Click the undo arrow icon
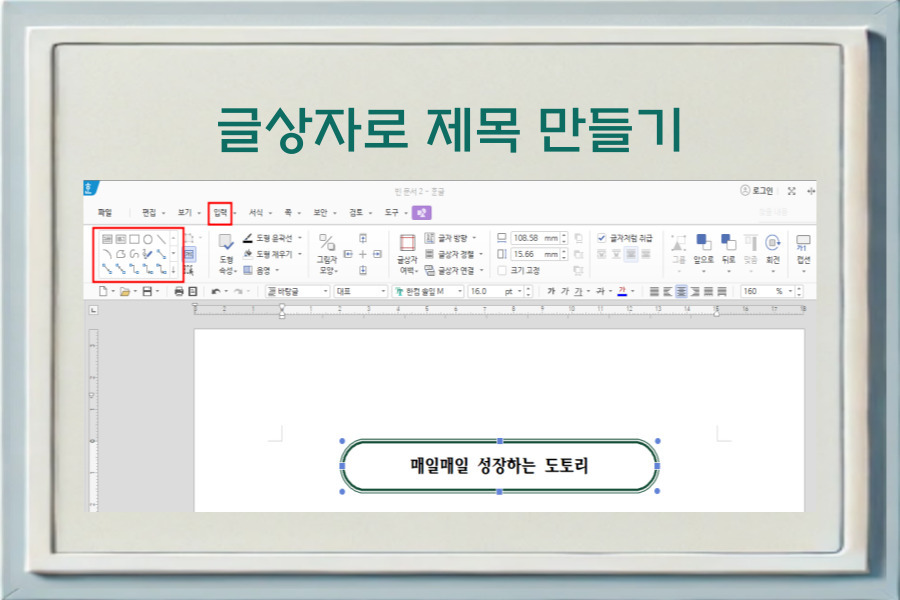The image size is (900, 600). (216, 292)
